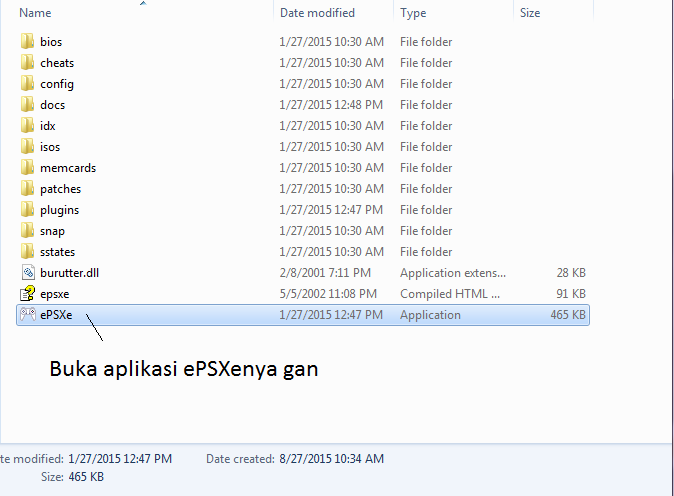Select the file name 'plugins'

coord(60,211)
